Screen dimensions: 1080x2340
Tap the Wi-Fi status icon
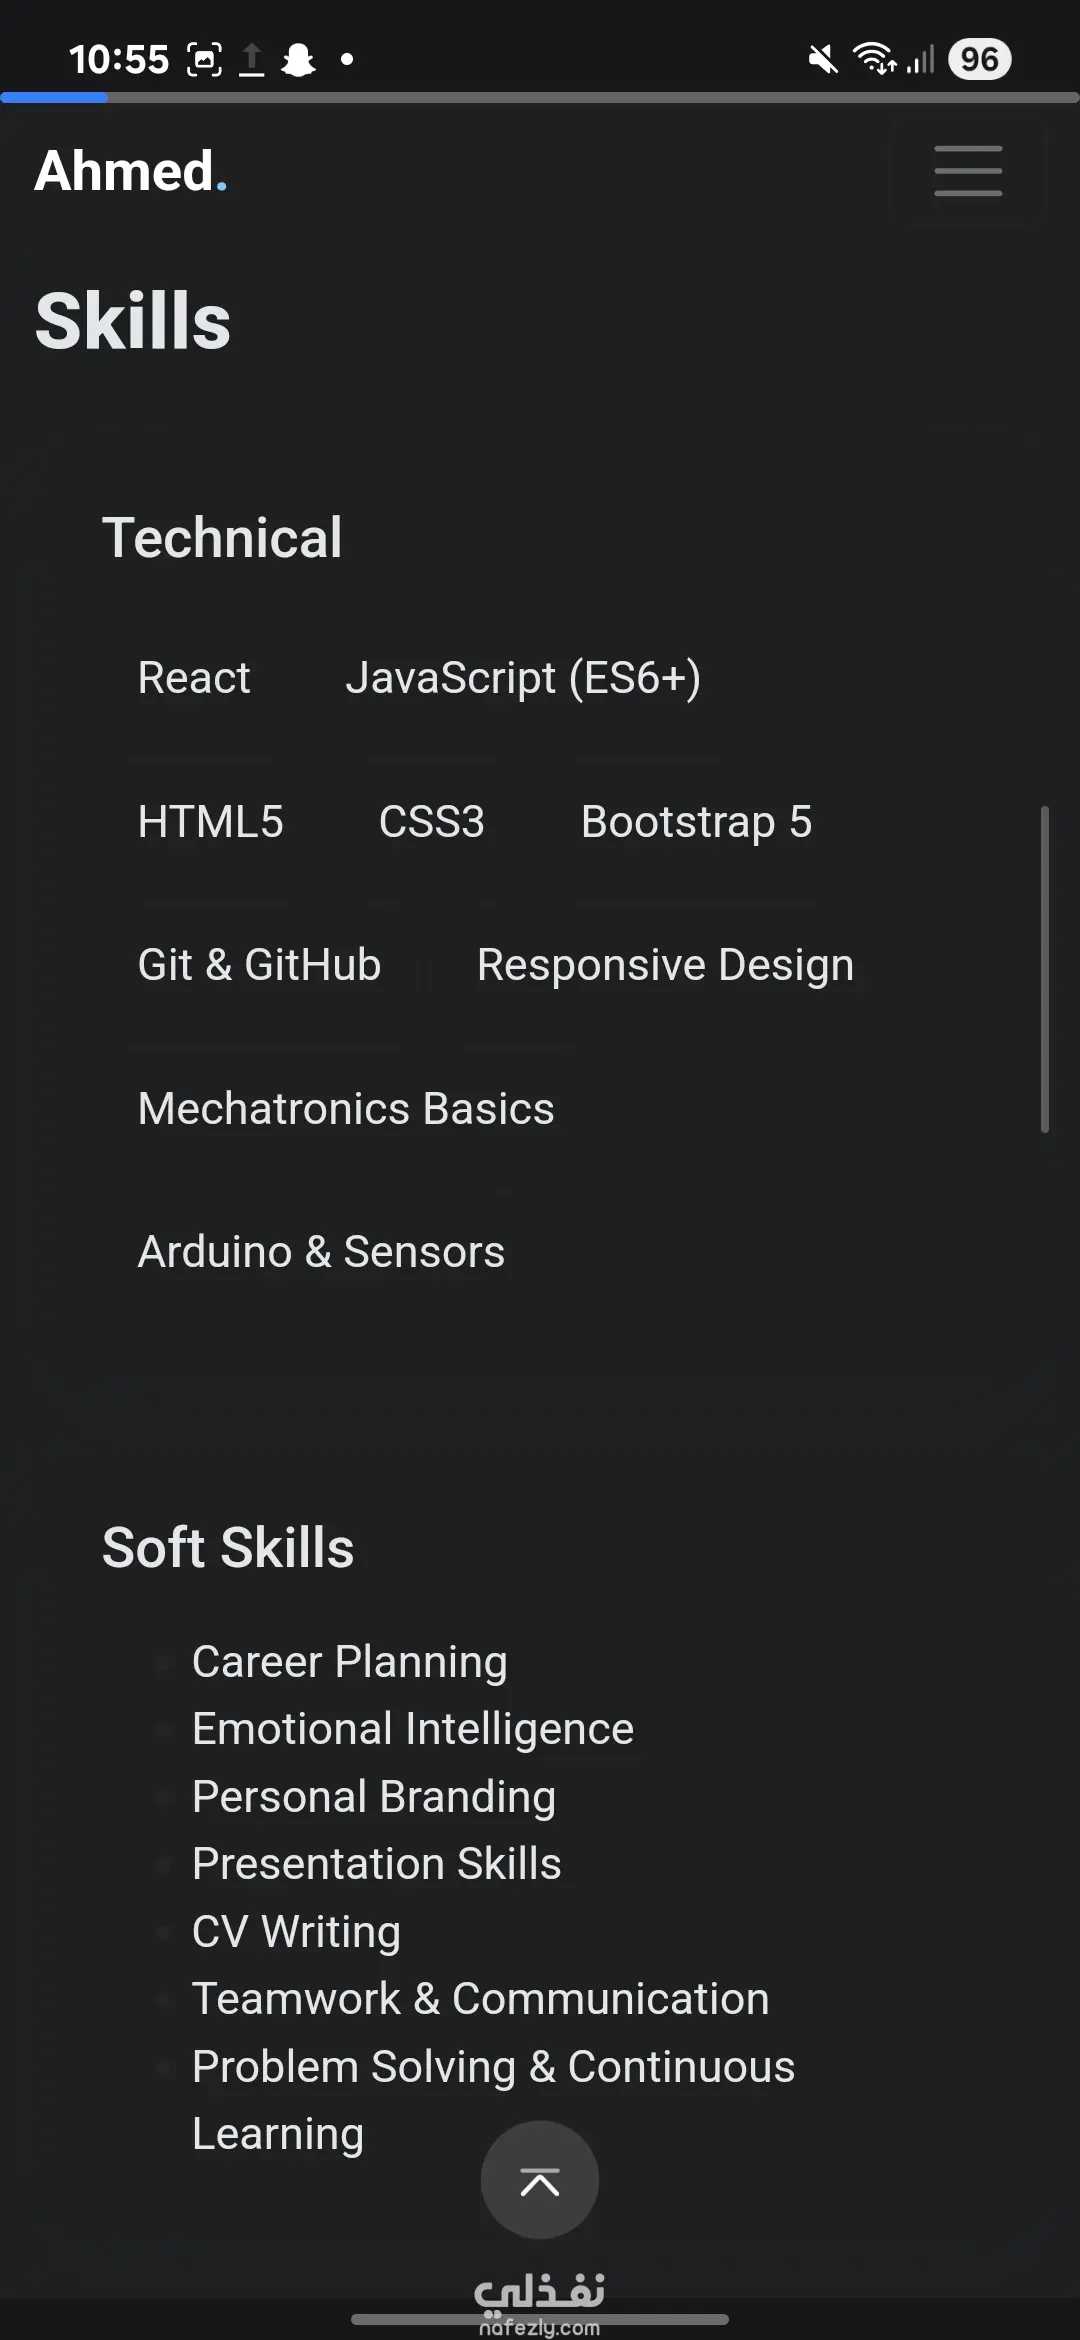click(874, 60)
